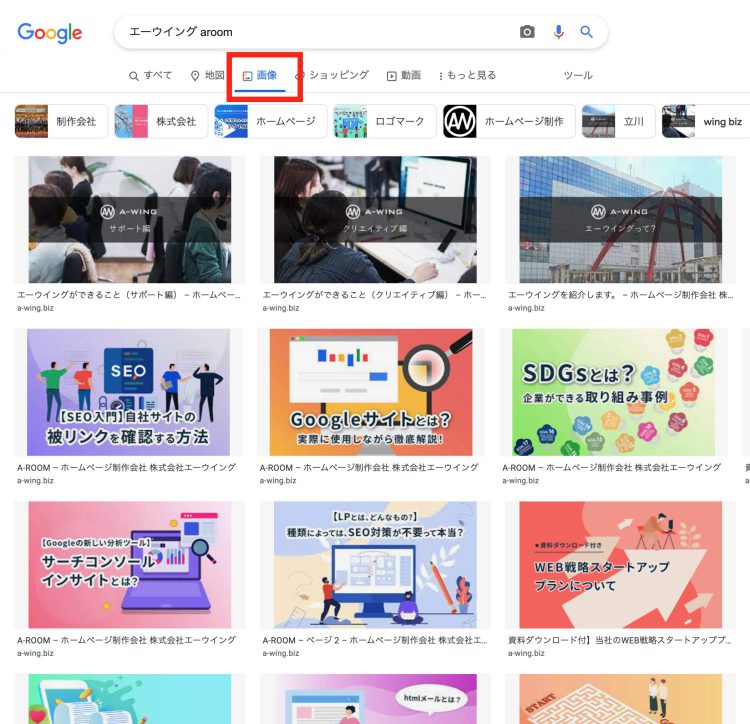Filter by the 制作会社 chip
This screenshot has height=724, width=750.
[61, 121]
